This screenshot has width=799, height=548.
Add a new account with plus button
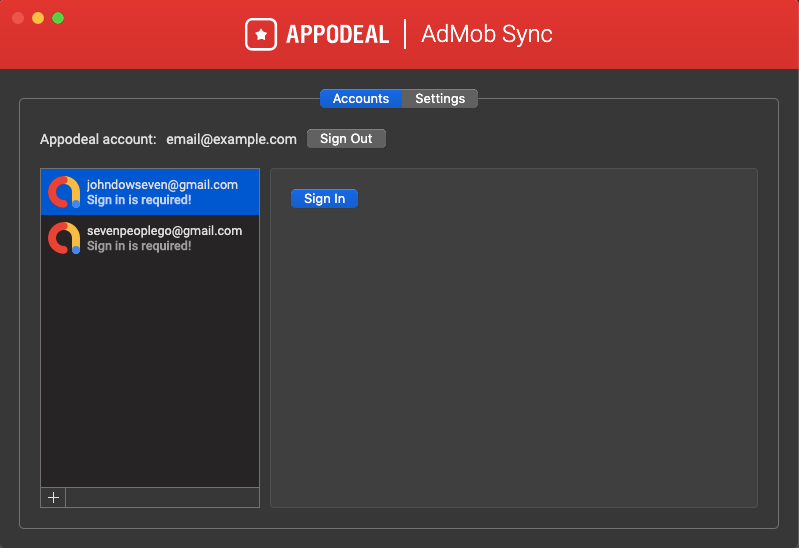tap(53, 498)
